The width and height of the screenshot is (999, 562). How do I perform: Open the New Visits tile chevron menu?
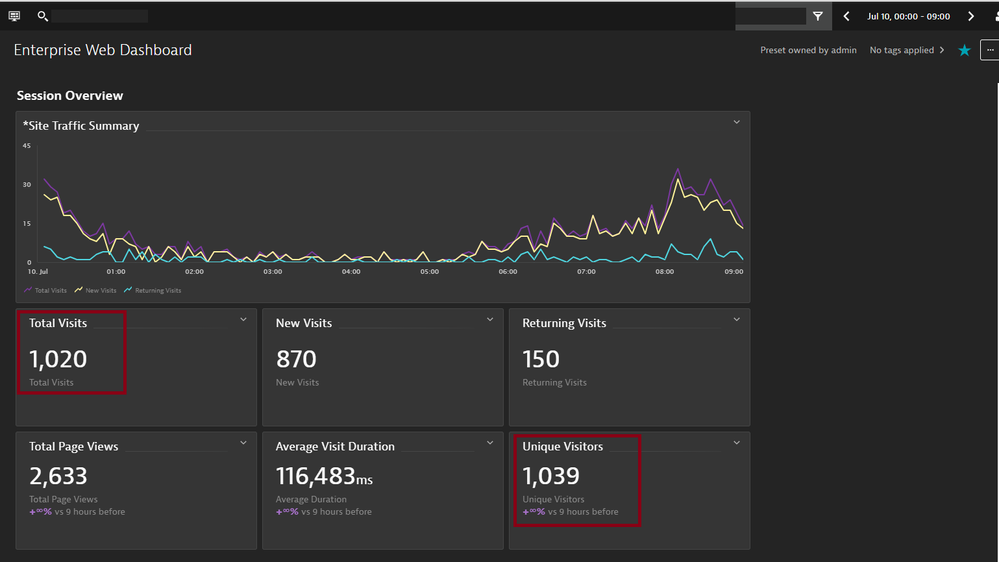490,320
